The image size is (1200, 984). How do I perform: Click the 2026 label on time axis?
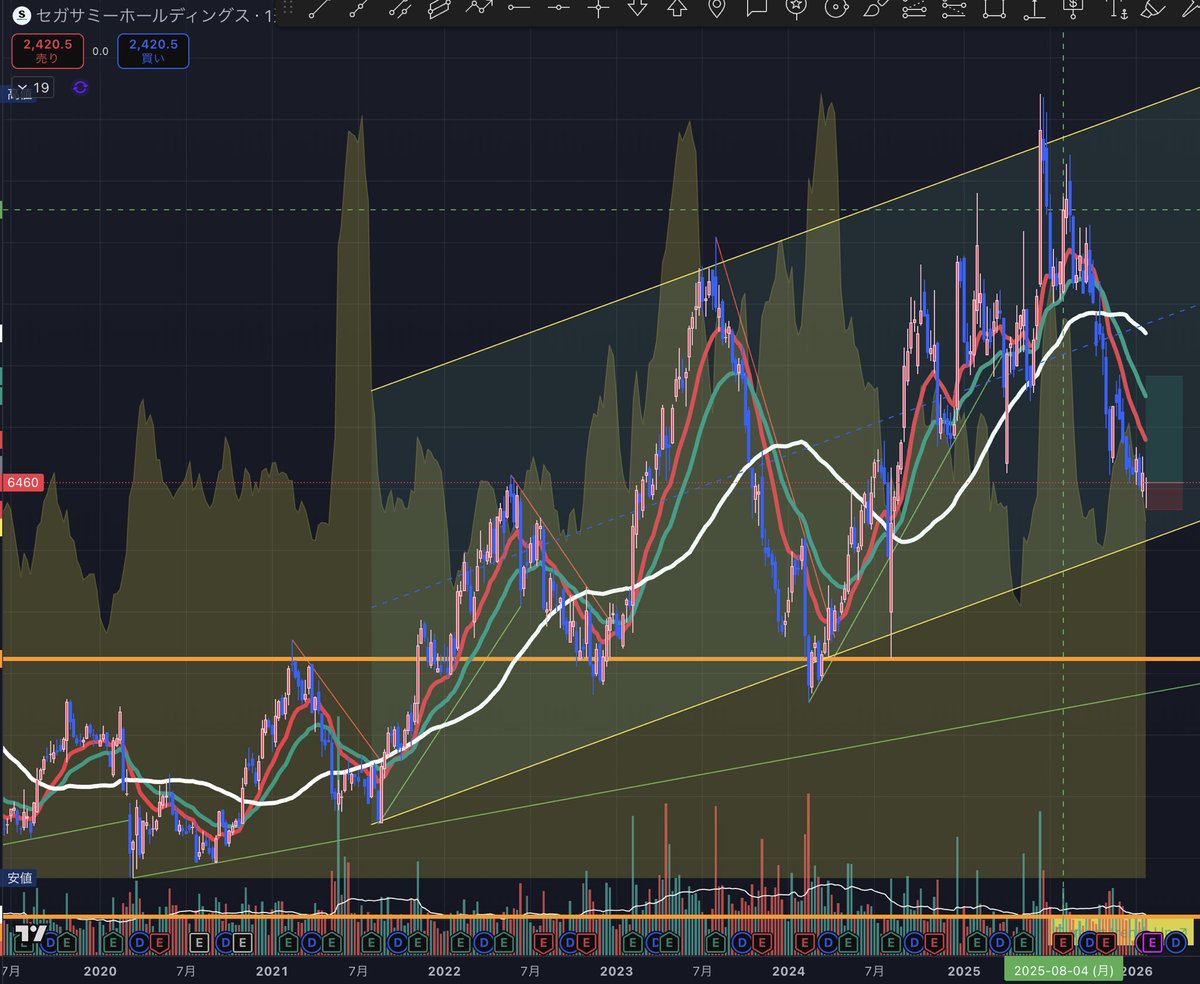coord(1136,970)
